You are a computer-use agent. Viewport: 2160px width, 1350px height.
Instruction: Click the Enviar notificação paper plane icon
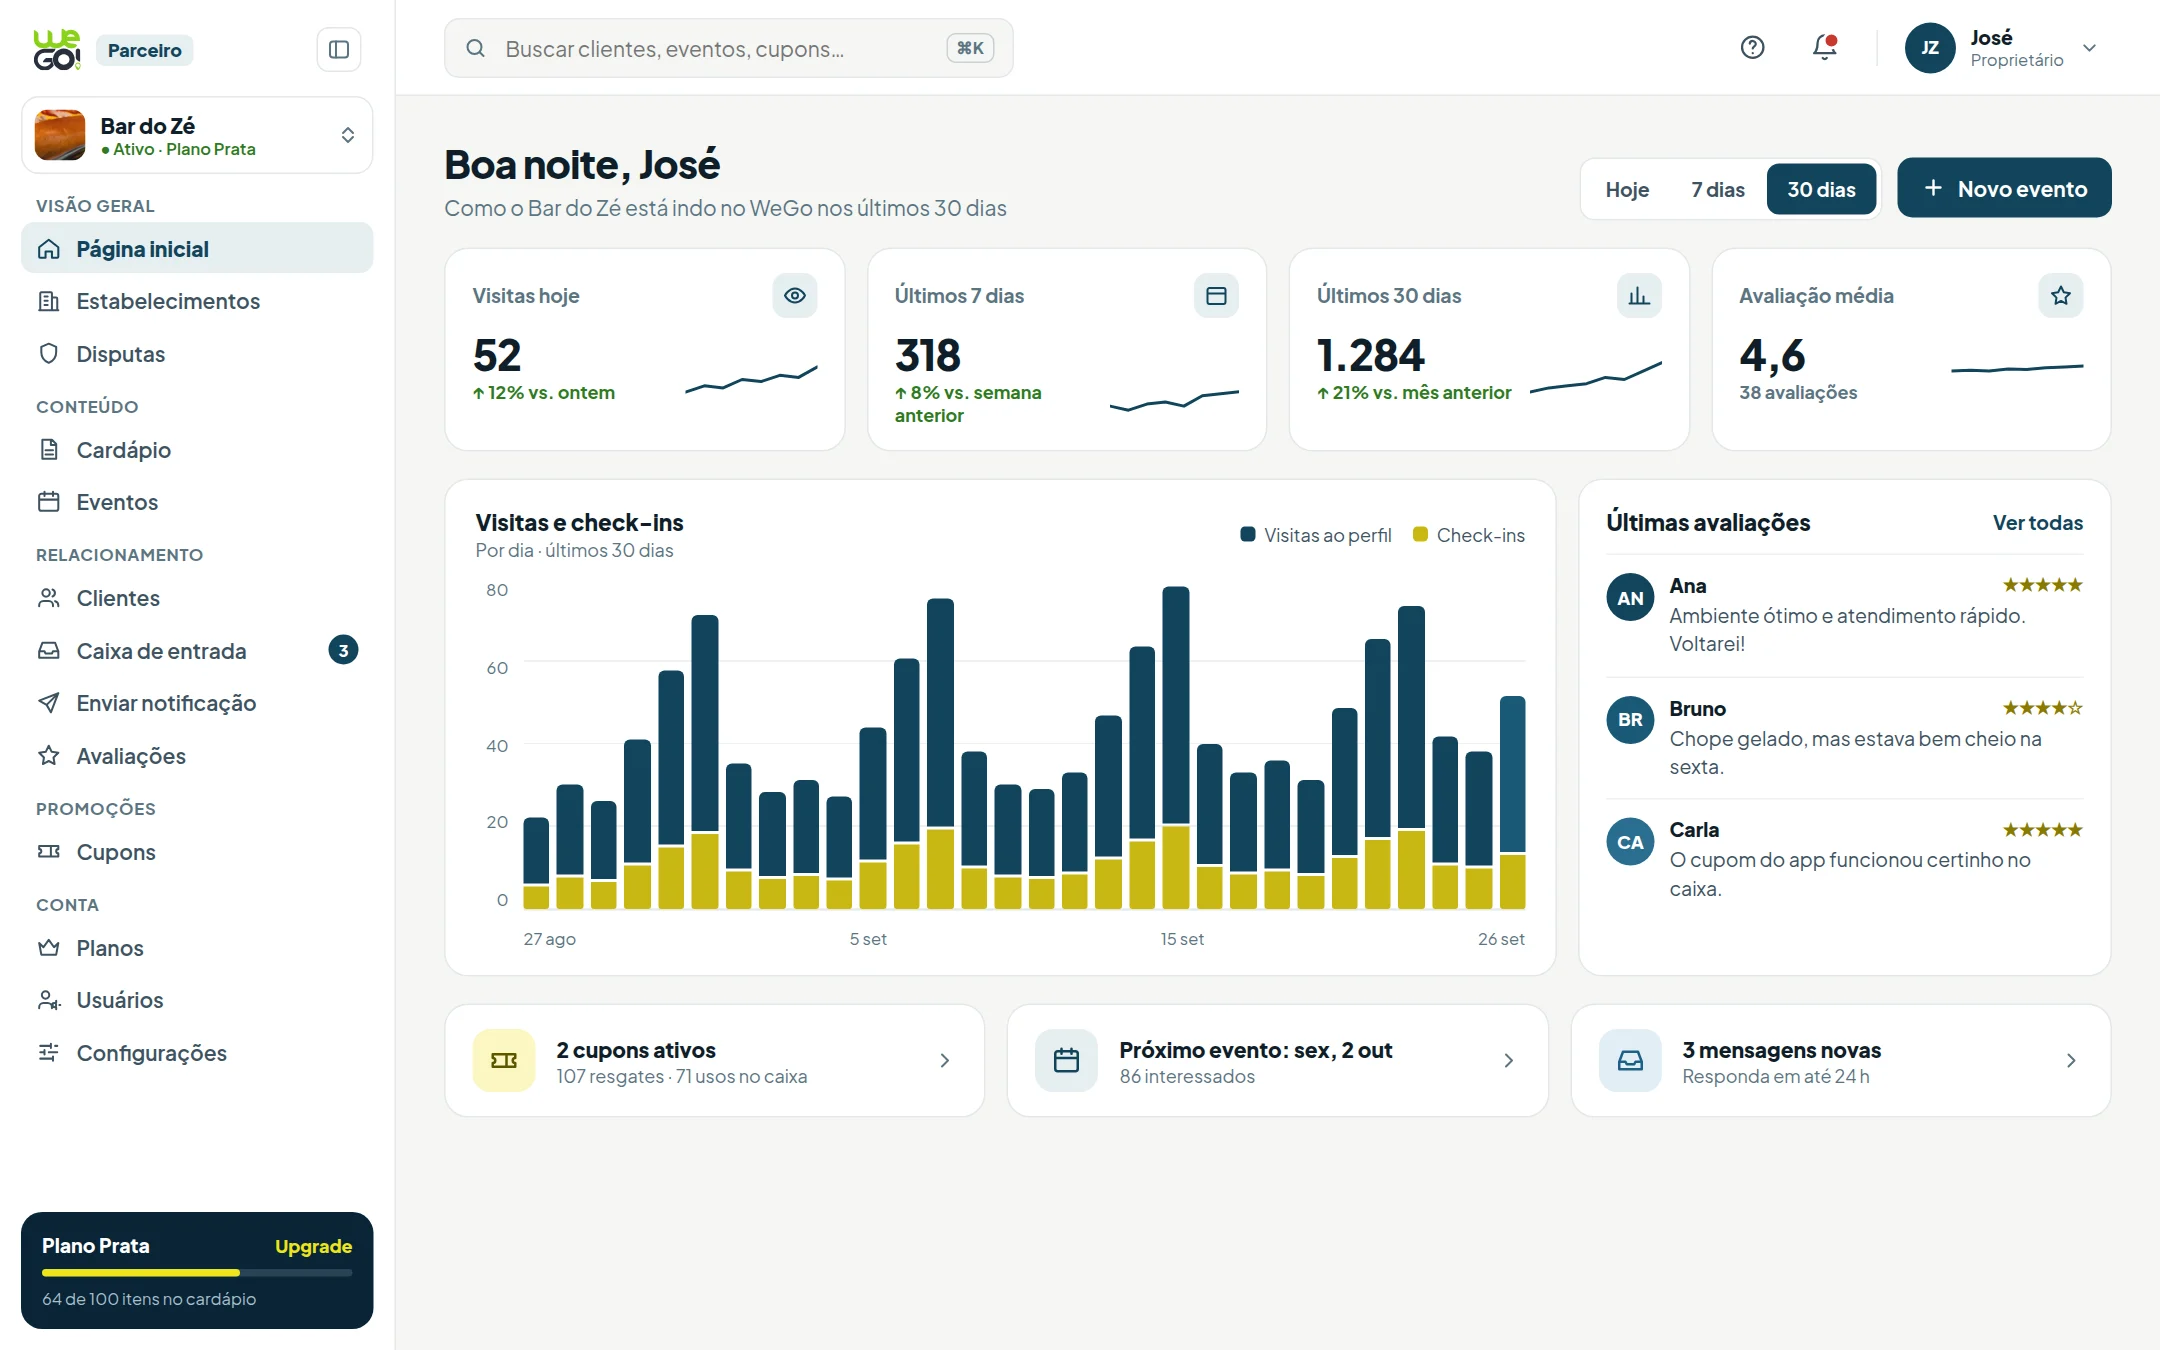click(x=49, y=703)
